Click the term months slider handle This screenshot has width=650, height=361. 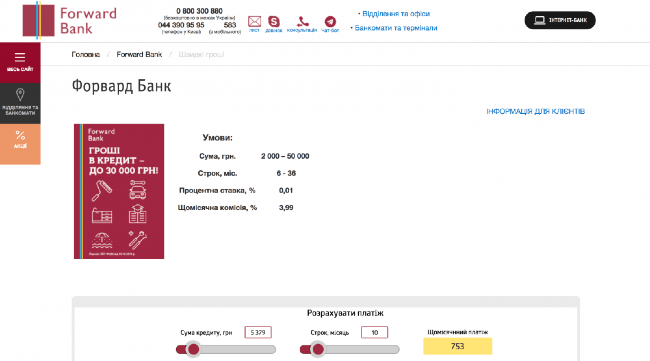pos(318,349)
